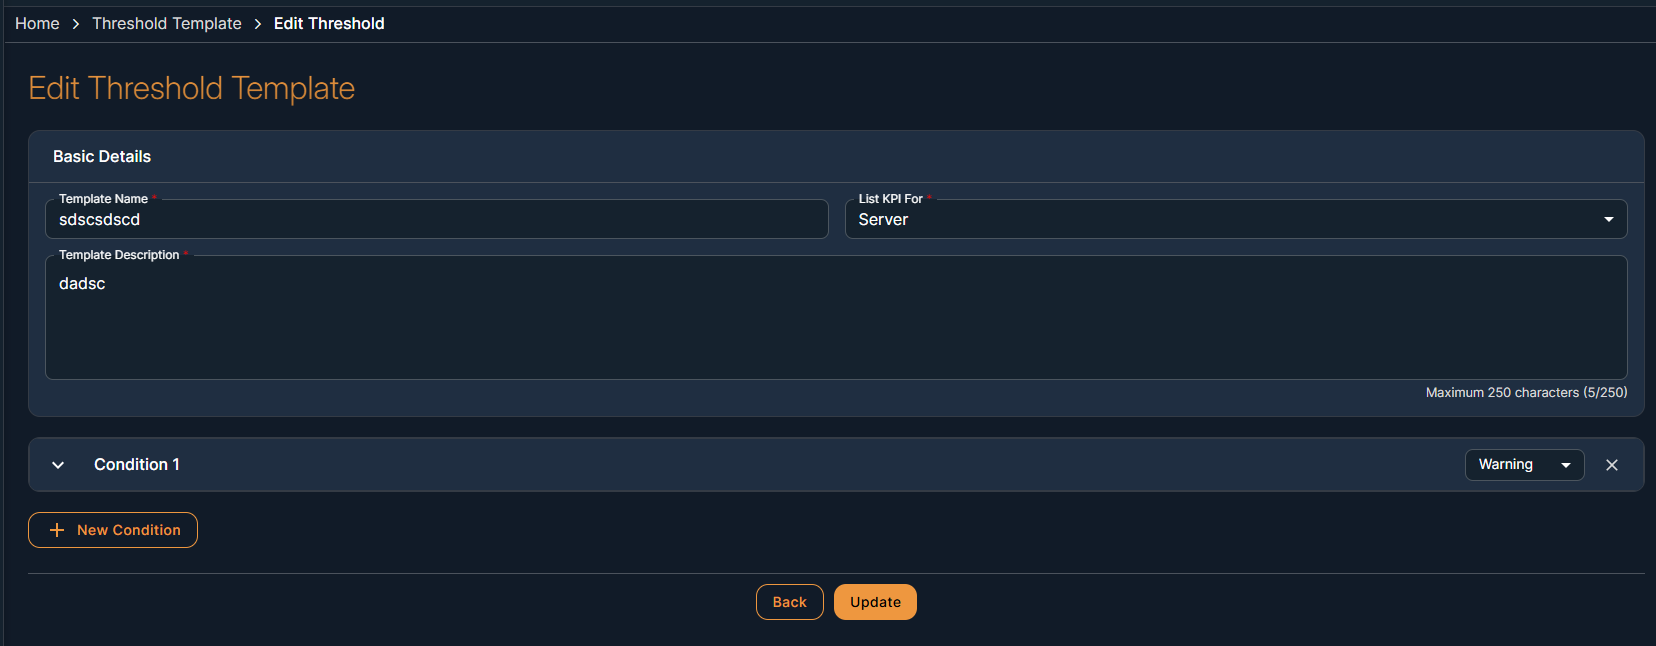The height and width of the screenshot is (646, 1656).
Task: Expand Condition 1 using the chevron
Action: [x=58, y=465]
